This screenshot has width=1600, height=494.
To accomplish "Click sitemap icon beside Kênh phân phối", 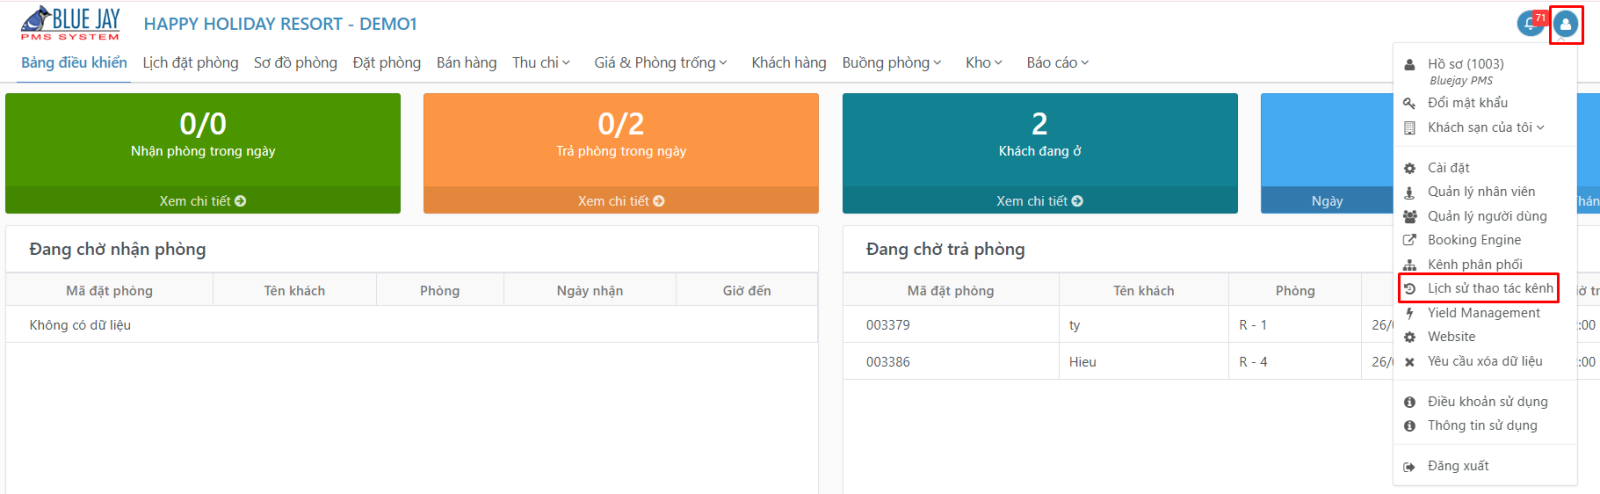I will pos(1409,265).
